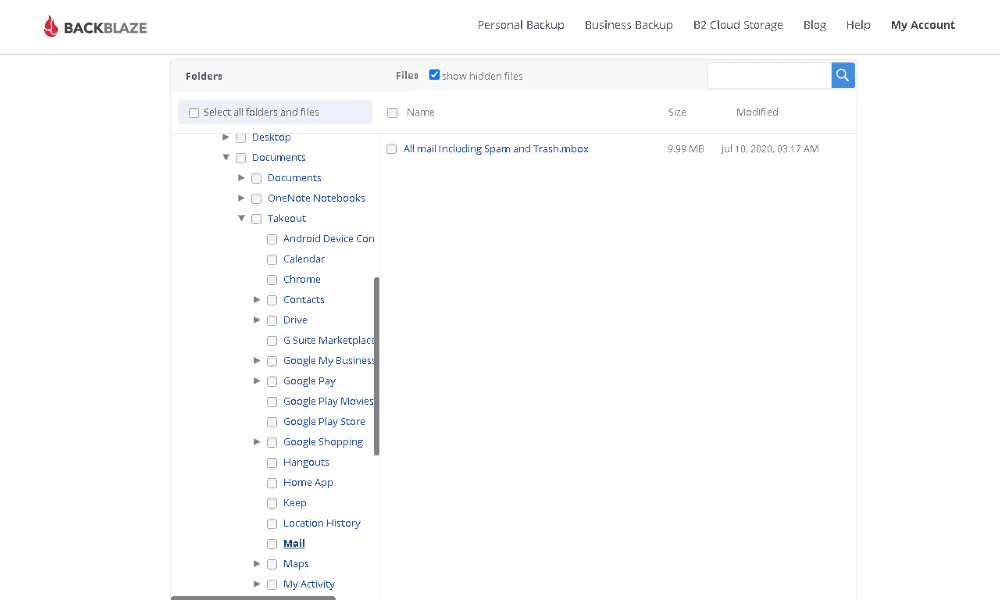
Task: Expand the Contacts folder arrow
Action: 257,300
